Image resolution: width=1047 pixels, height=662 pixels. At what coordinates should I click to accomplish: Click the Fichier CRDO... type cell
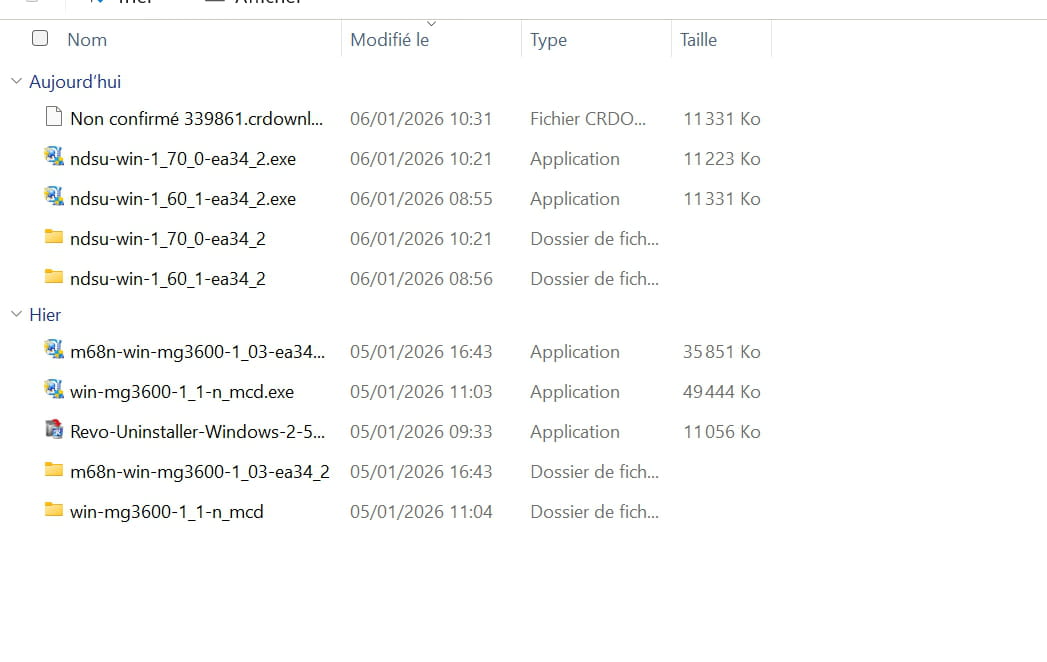[587, 119]
